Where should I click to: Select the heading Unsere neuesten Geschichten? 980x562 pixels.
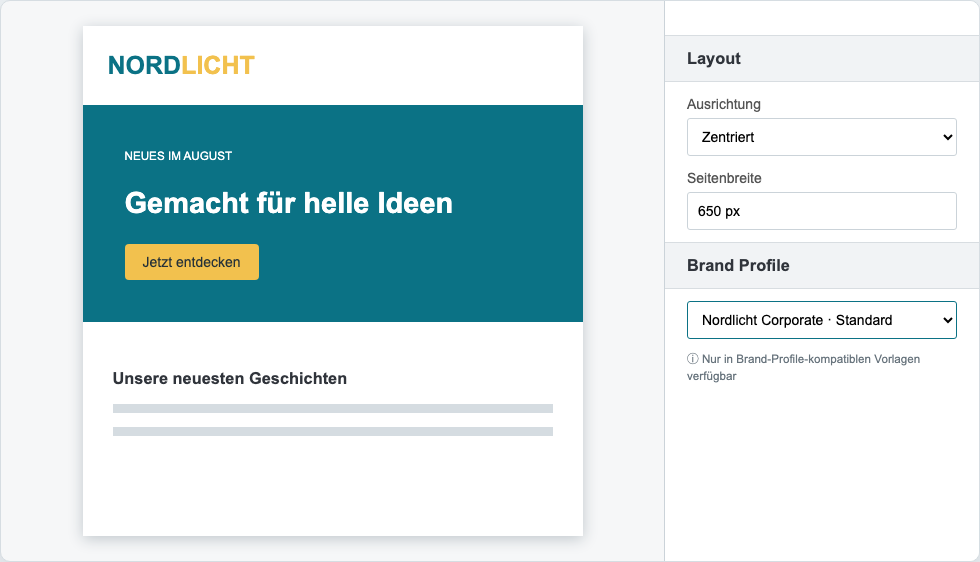[x=229, y=378]
